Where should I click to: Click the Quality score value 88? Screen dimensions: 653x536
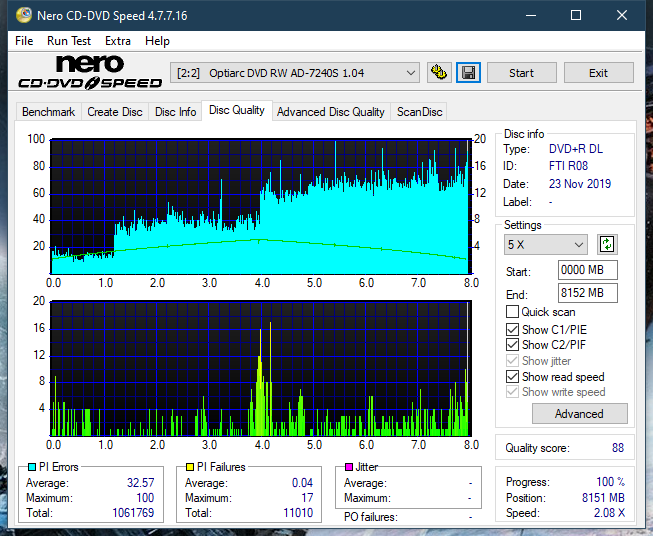(618, 448)
